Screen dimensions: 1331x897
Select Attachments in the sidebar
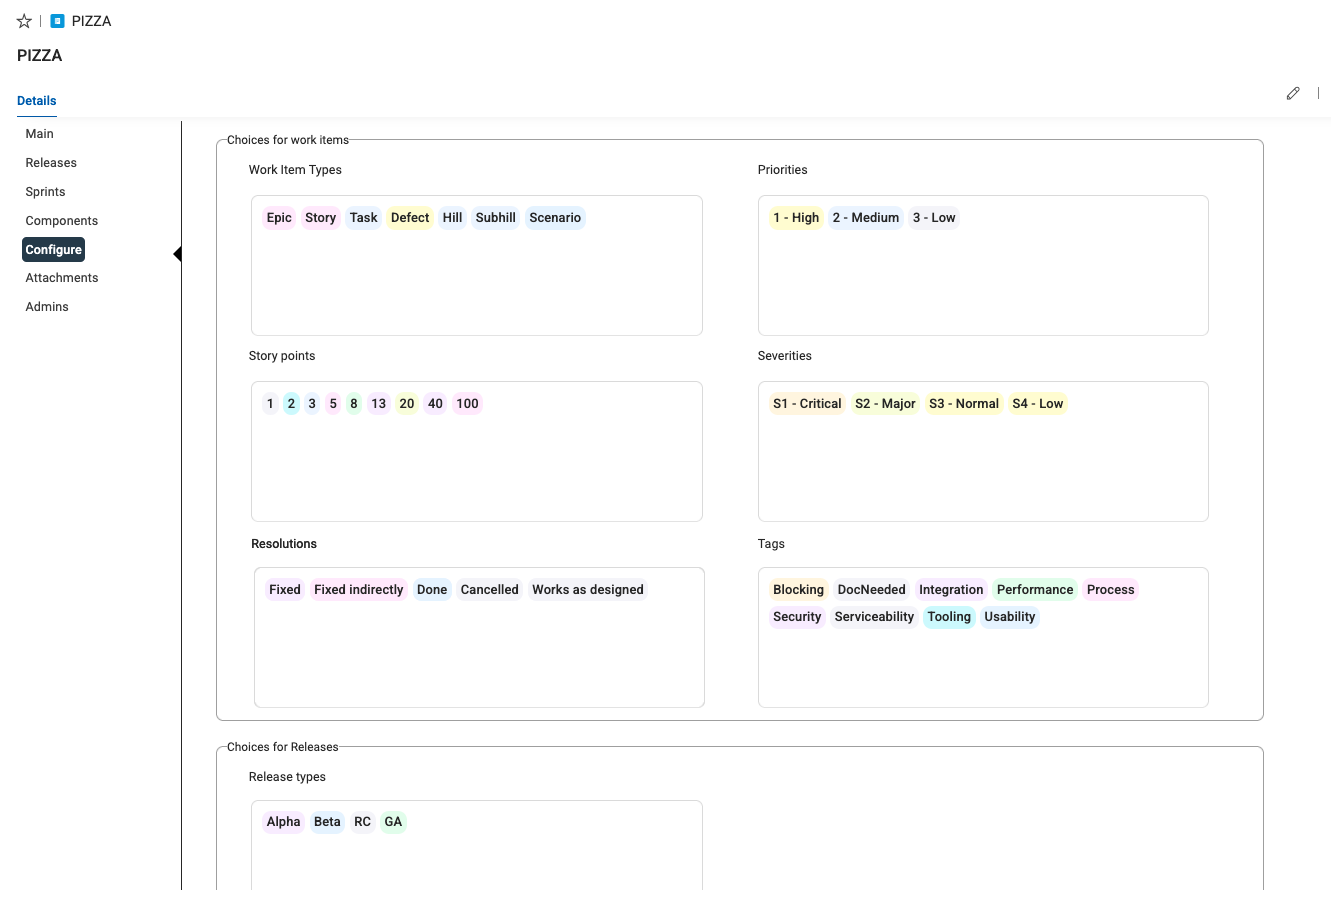[x=62, y=278]
